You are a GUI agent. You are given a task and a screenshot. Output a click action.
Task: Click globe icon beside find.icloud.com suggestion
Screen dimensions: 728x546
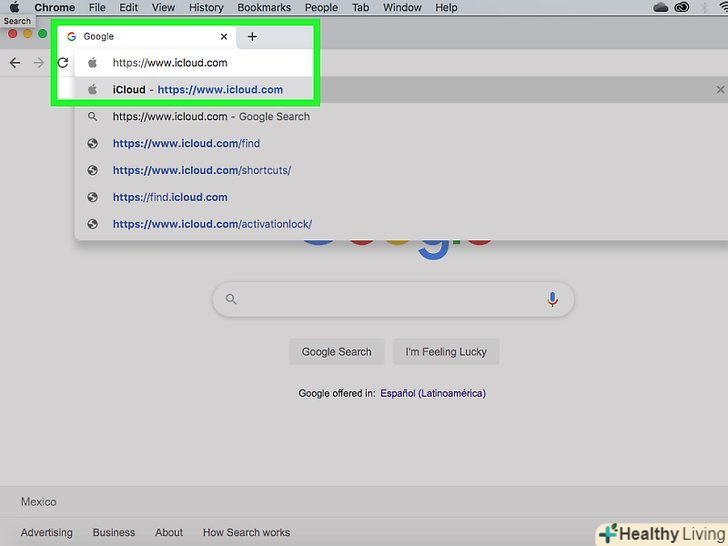pyautogui.click(x=92, y=197)
